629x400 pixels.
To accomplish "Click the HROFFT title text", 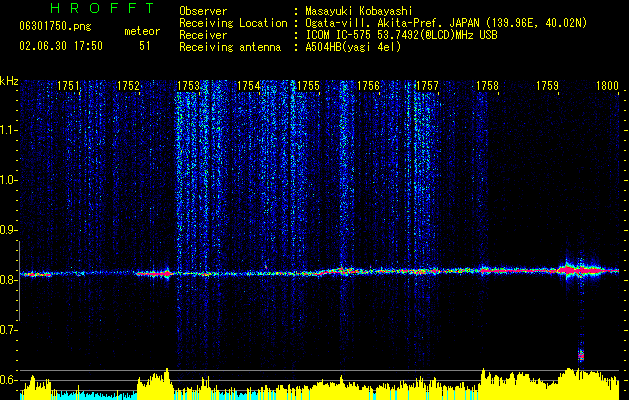I will tap(102, 8).
